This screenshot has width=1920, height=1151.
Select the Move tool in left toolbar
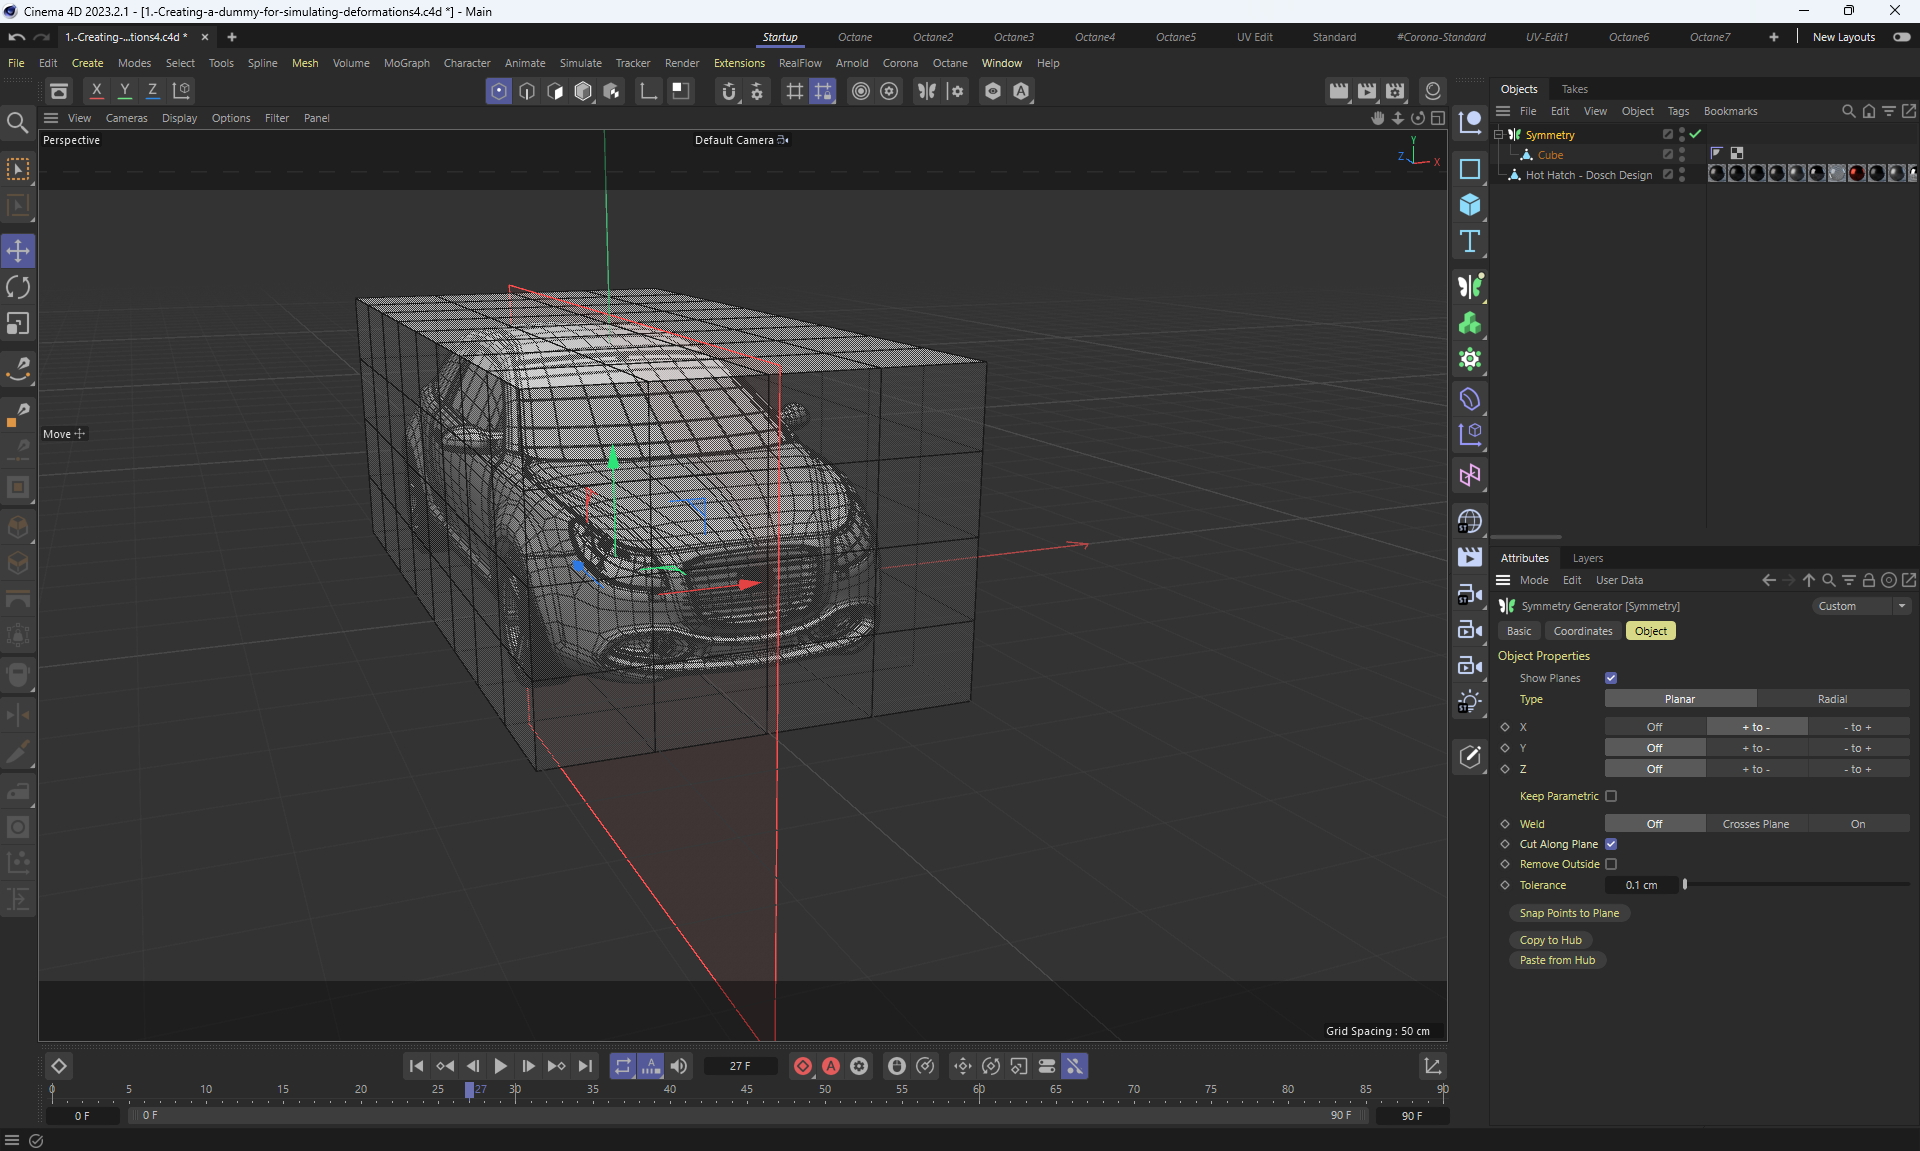tap(18, 251)
